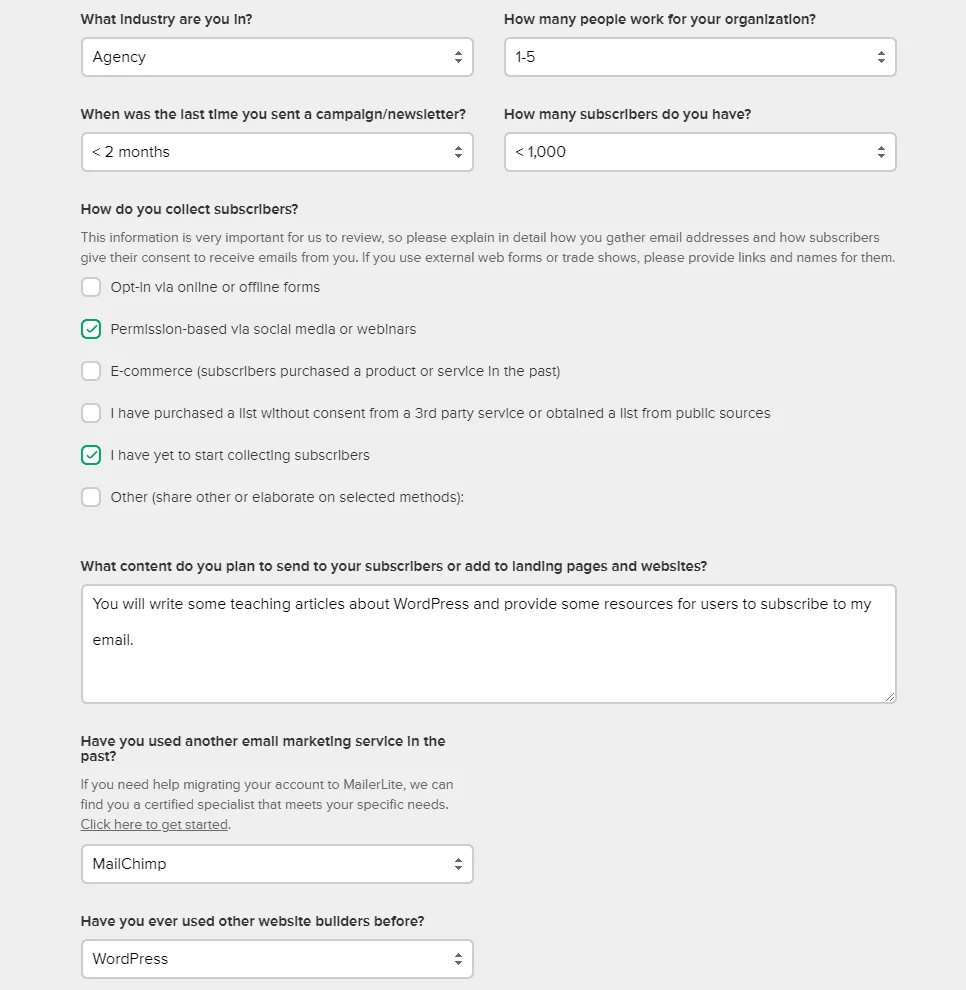Follow the Click here to get started link
The width and height of the screenshot is (966, 990).
[x=154, y=824]
